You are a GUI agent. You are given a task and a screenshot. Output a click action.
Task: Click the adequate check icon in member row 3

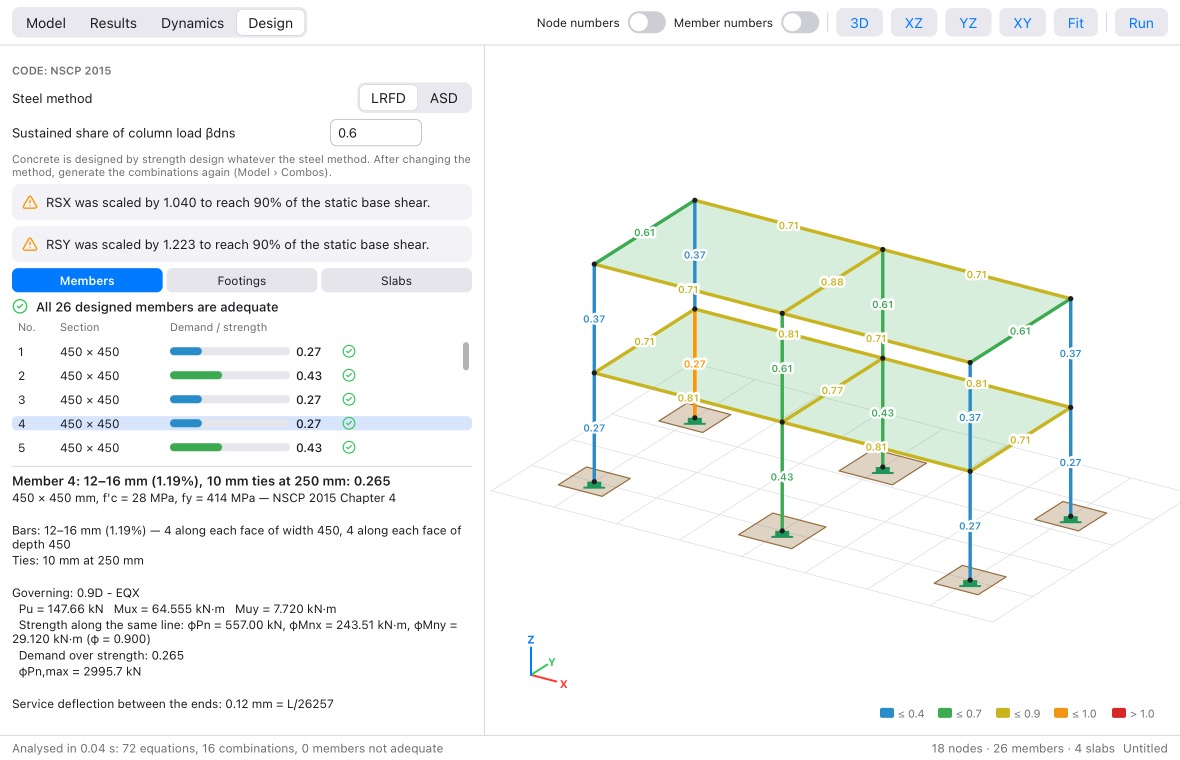(x=349, y=400)
